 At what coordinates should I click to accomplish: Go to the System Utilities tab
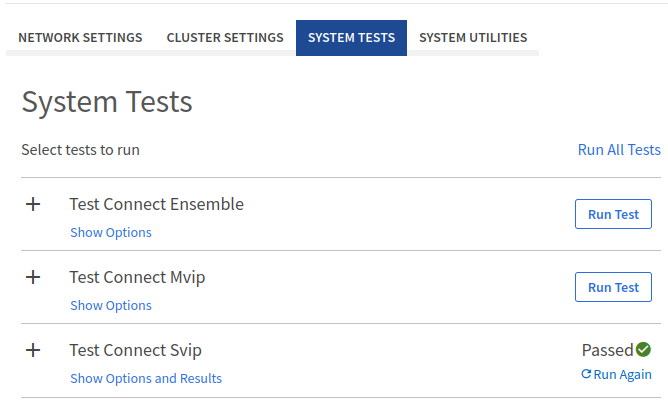coord(473,38)
